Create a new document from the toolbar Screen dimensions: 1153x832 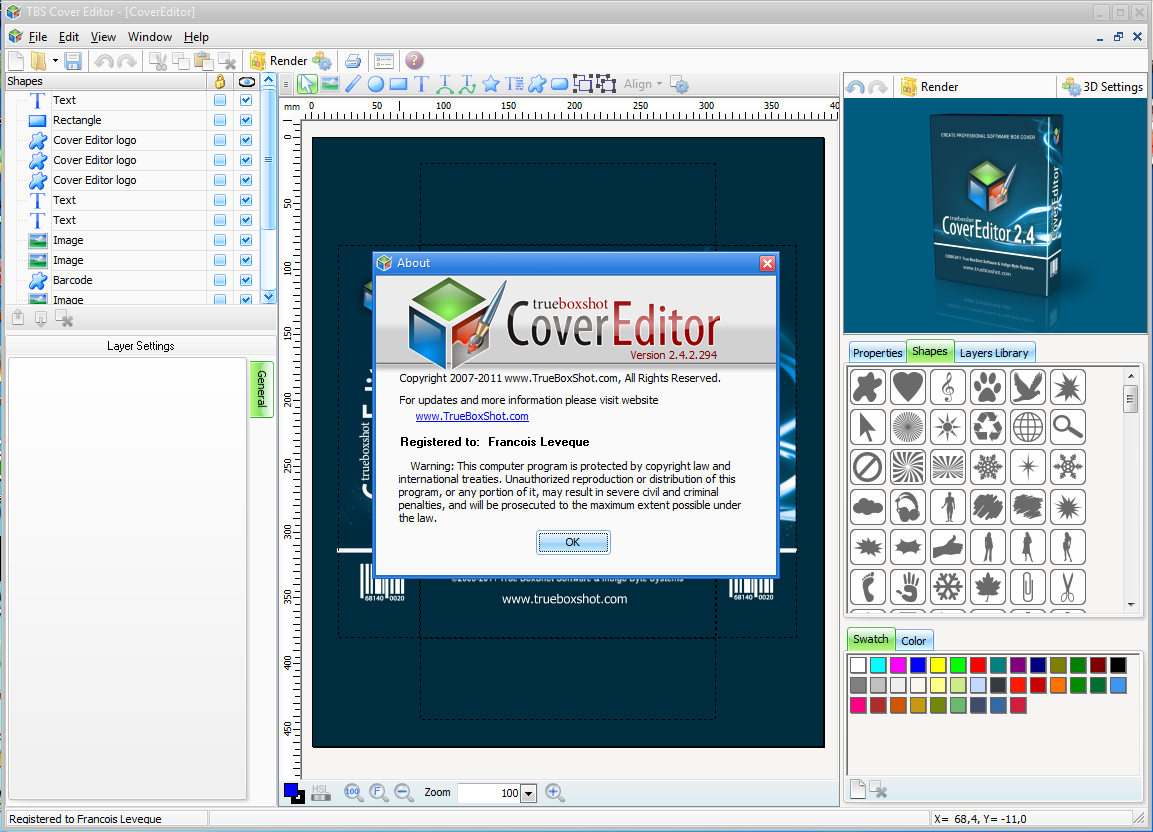[16, 61]
